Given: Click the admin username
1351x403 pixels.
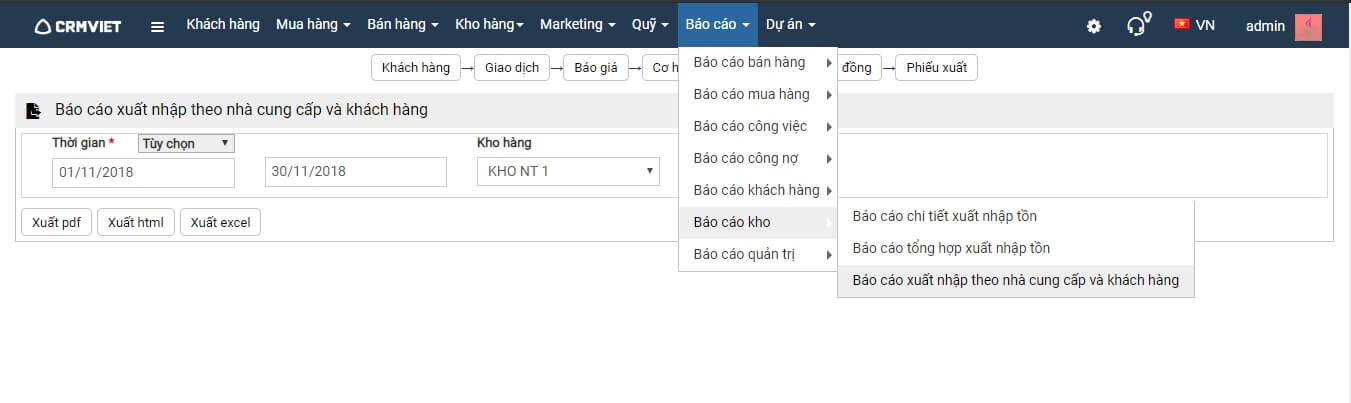Looking at the screenshot, I should 1265,26.
